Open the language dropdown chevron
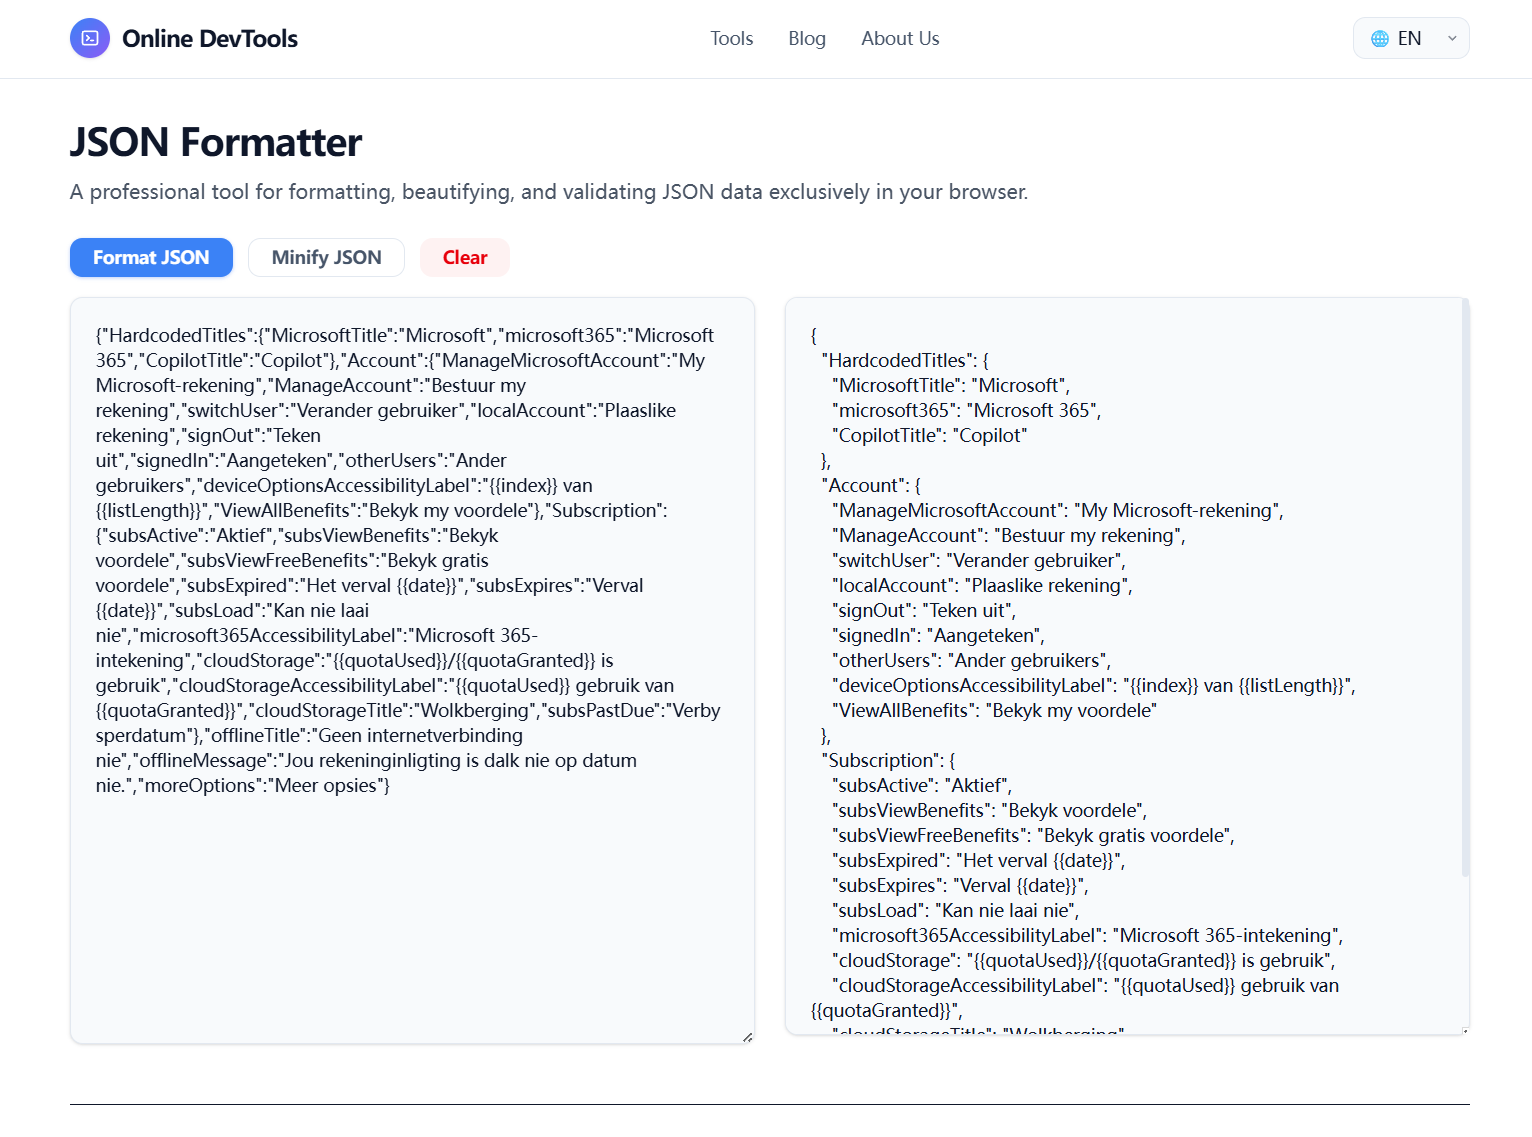1532x1137 pixels. 1451,38
